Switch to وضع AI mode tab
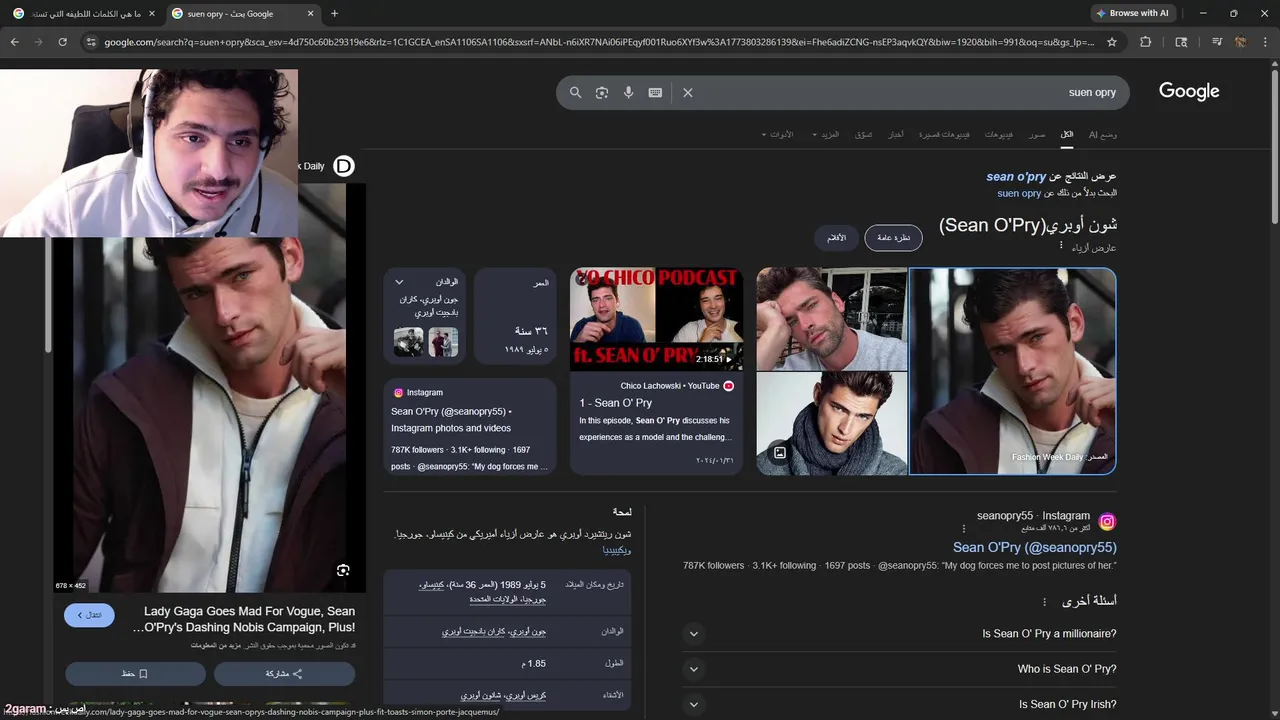 (x=1103, y=134)
